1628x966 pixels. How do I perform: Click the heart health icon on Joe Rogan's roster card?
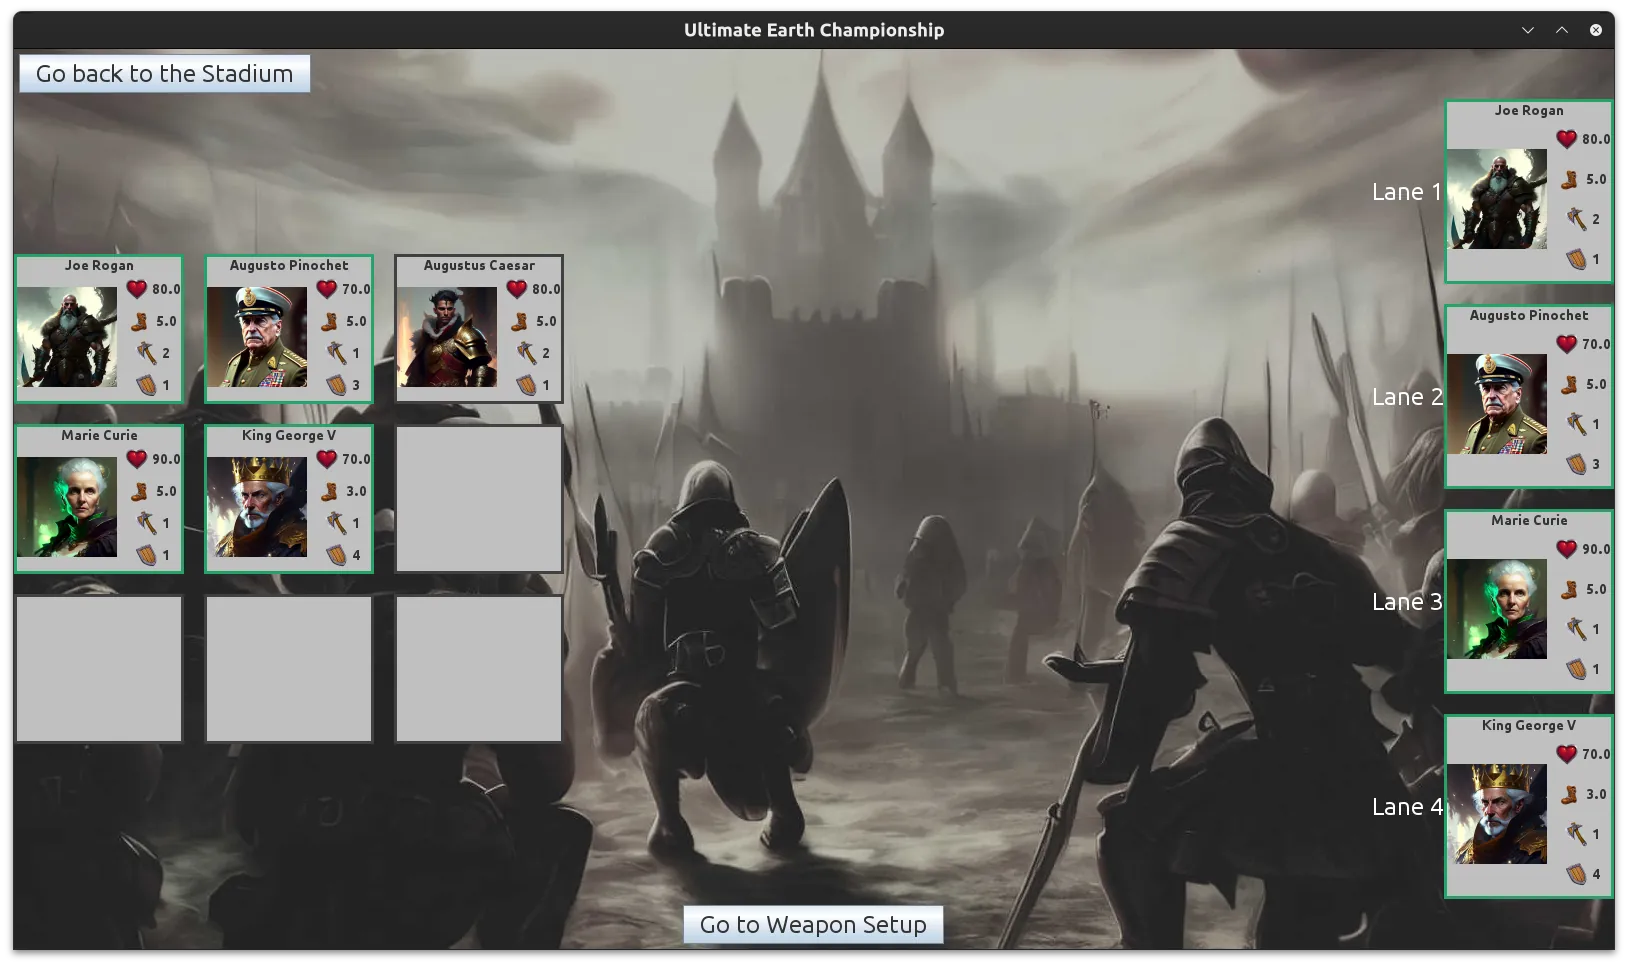[x=135, y=290]
